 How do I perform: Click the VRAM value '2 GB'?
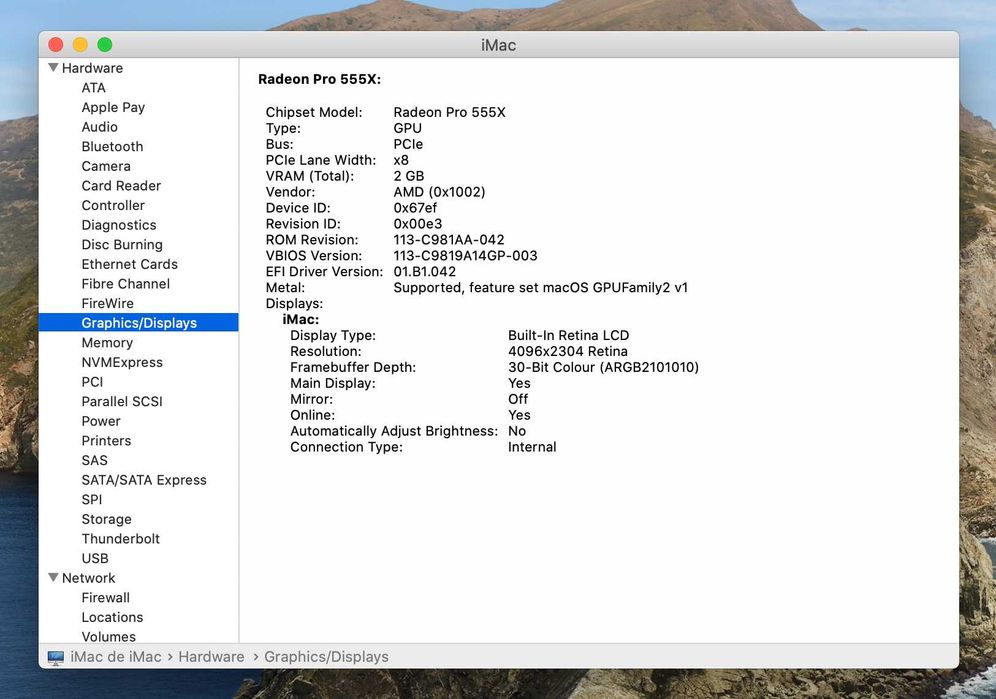pos(408,176)
